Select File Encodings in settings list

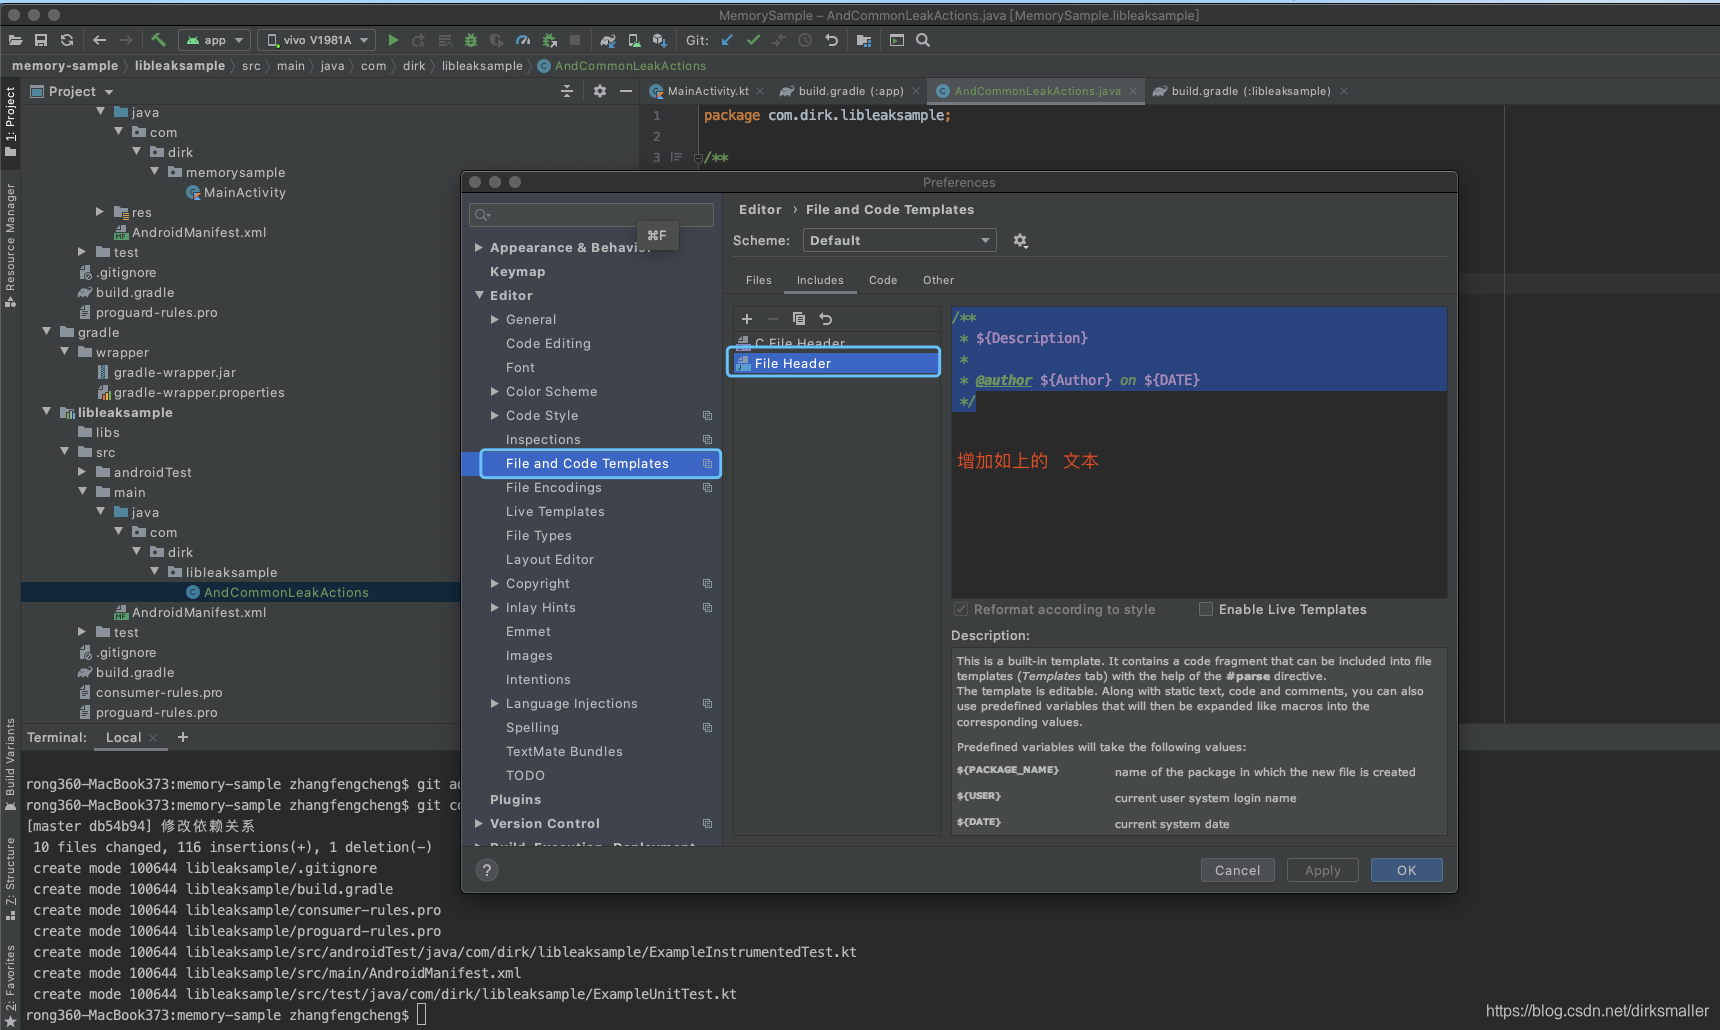(x=554, y=487)
